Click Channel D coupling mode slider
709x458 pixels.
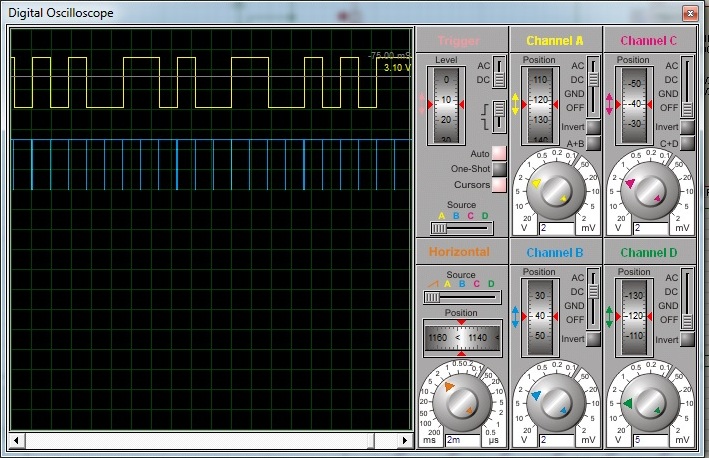[x=687, y=298]
